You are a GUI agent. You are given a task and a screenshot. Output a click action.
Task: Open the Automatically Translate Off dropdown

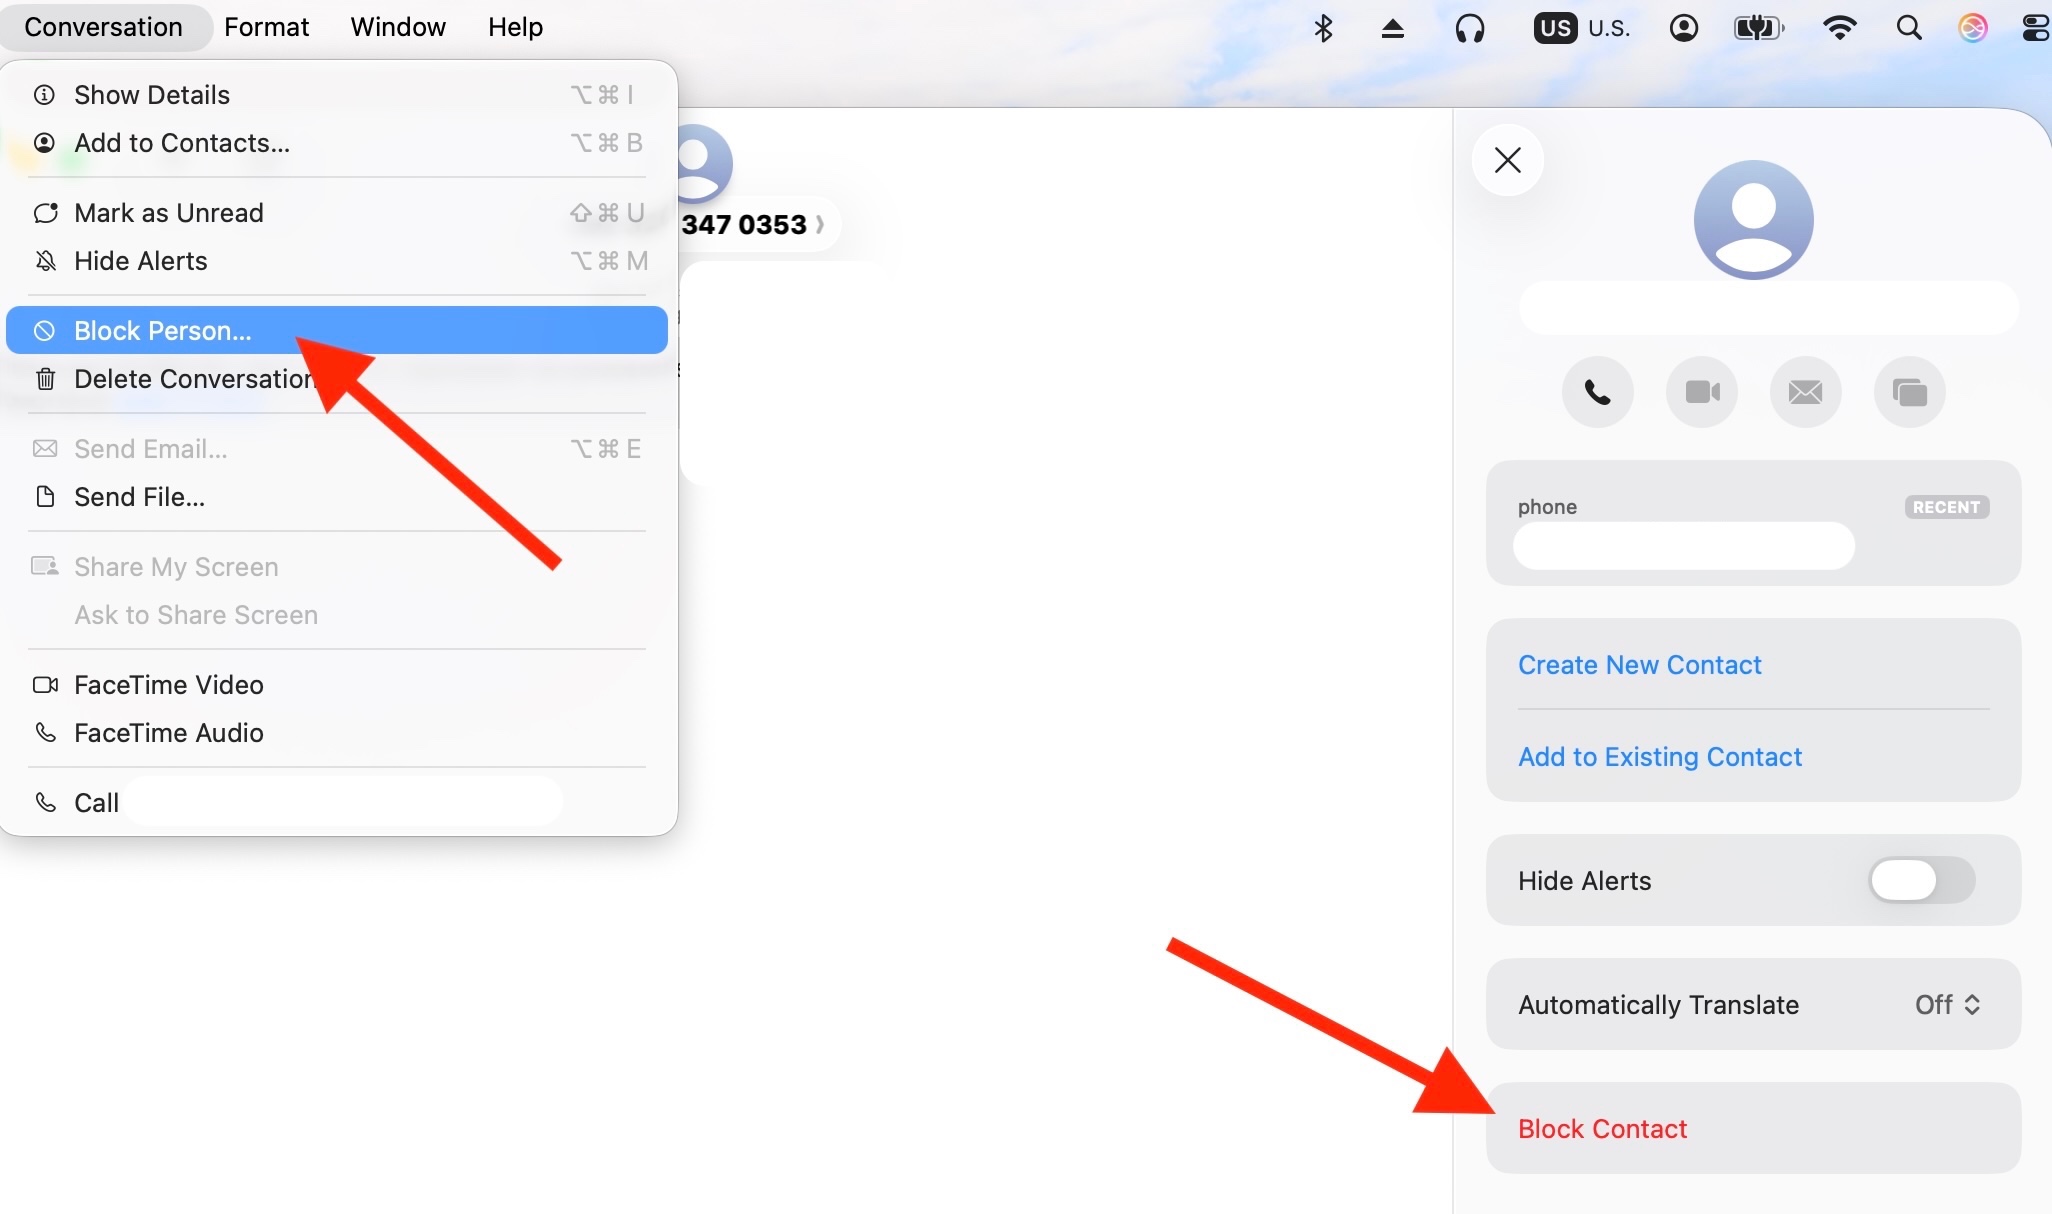(x=1947, y=1005)
